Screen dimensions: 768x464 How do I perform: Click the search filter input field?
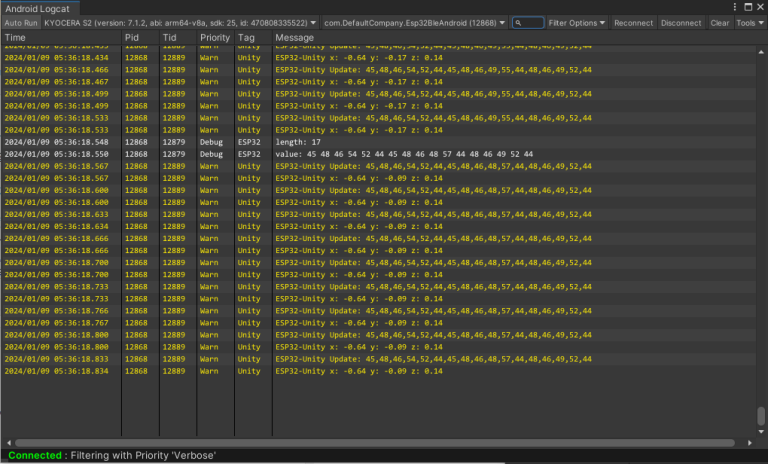coord(528,23)
